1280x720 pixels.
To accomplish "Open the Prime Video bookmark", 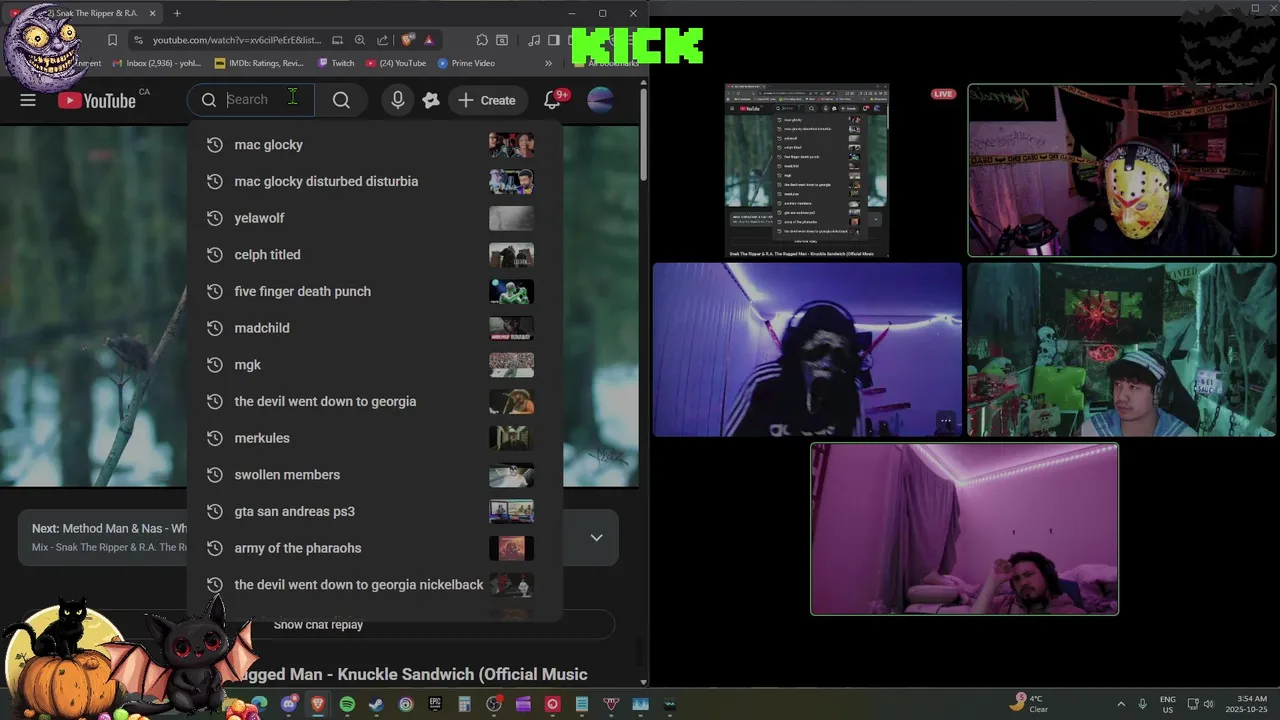I will click(466, 63).
